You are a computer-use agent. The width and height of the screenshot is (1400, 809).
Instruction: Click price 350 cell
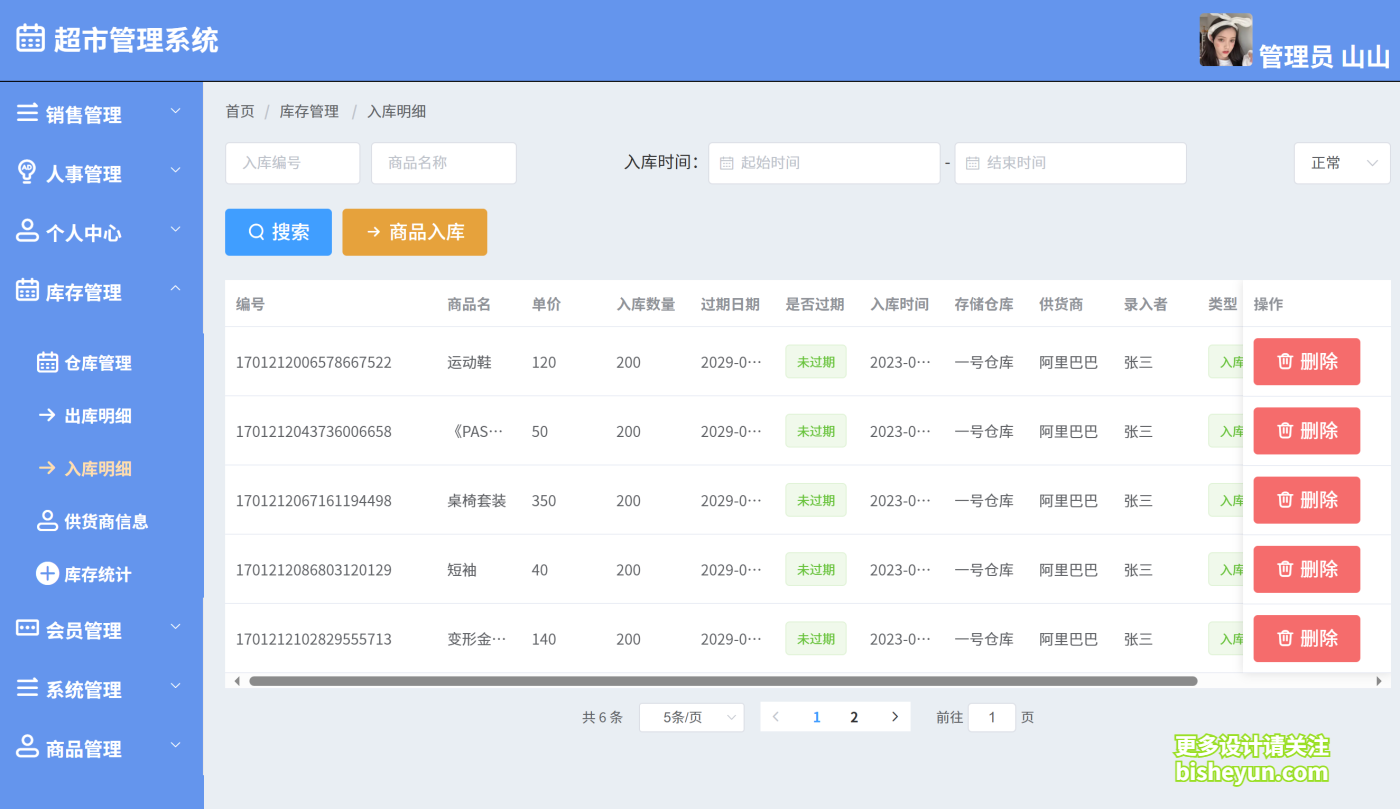[544, 500]
